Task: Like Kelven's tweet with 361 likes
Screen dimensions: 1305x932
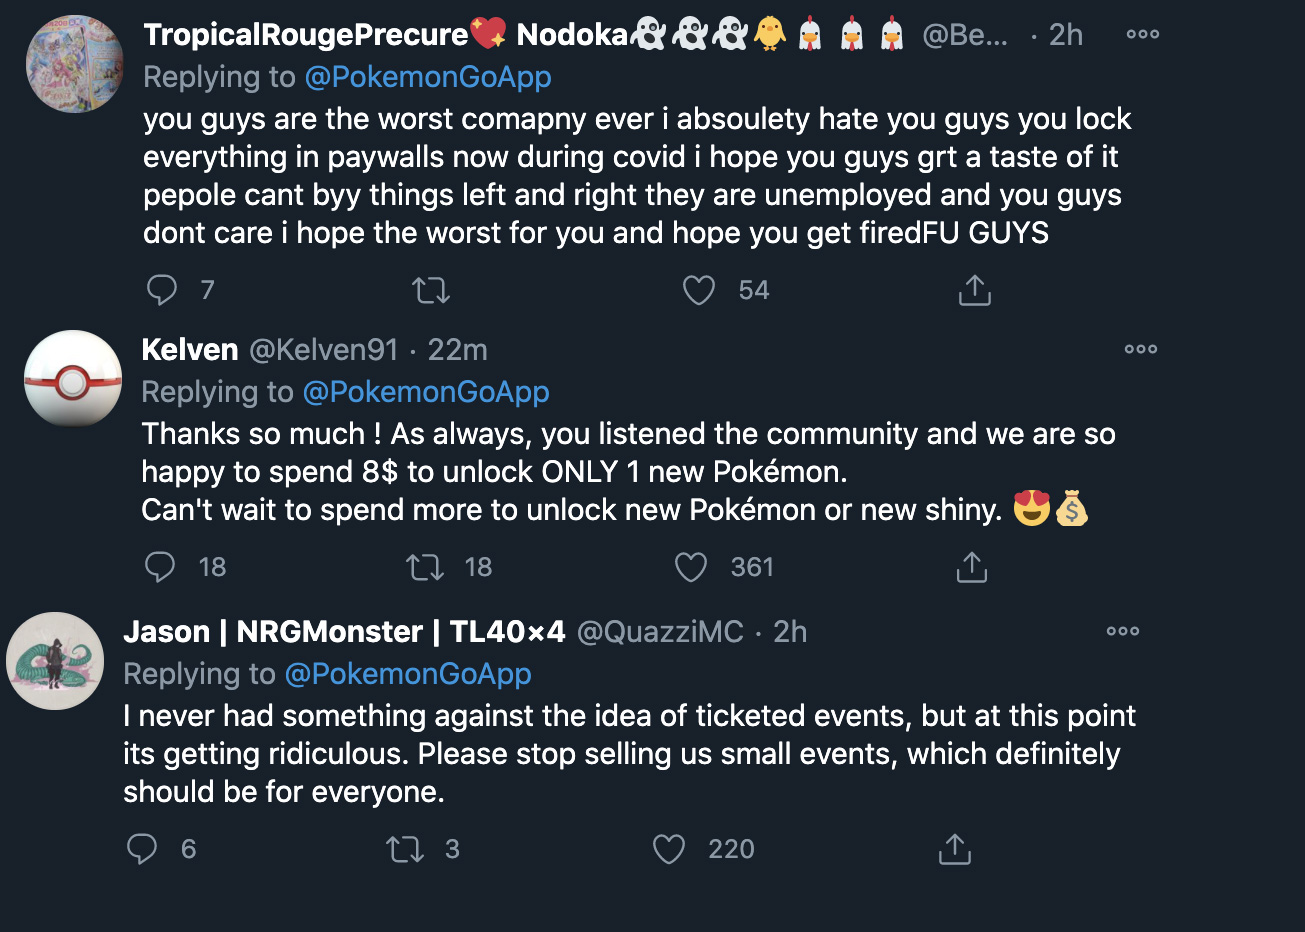Action: [x=691, y=567]
